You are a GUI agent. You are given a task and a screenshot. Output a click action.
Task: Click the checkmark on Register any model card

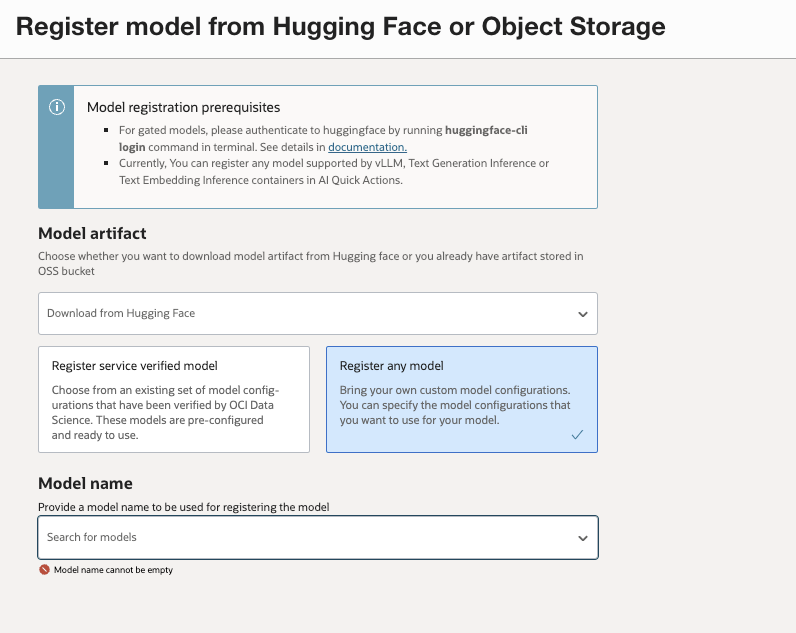tap(577, 435)
